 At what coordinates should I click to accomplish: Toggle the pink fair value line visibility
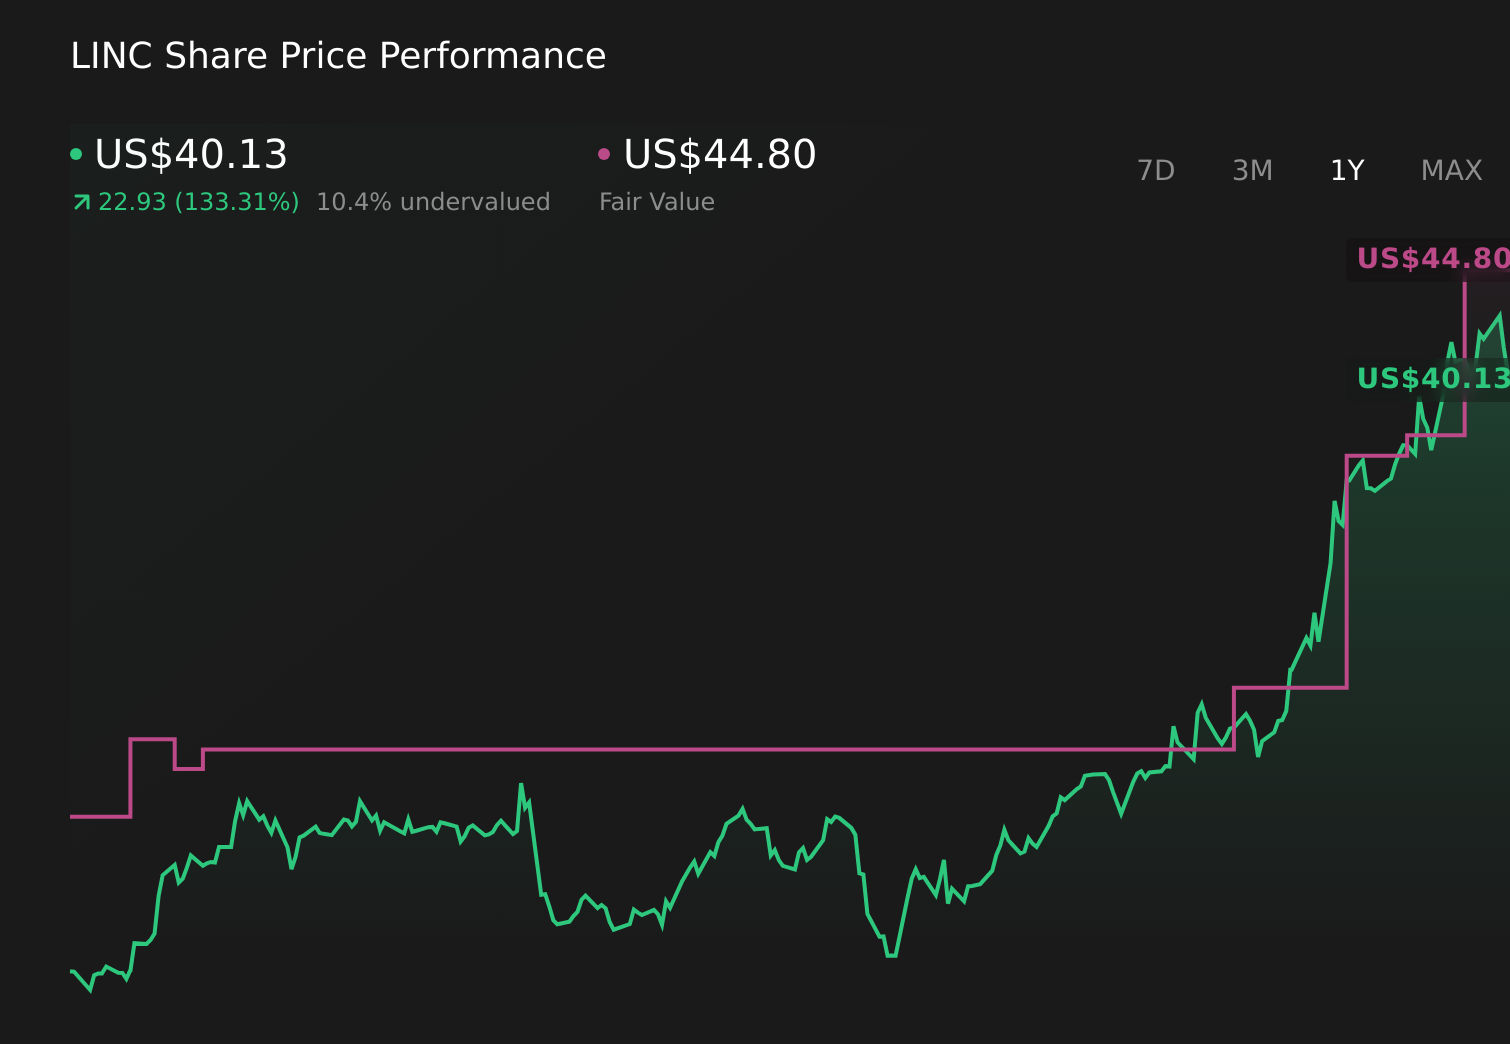[x=603, y=154]
